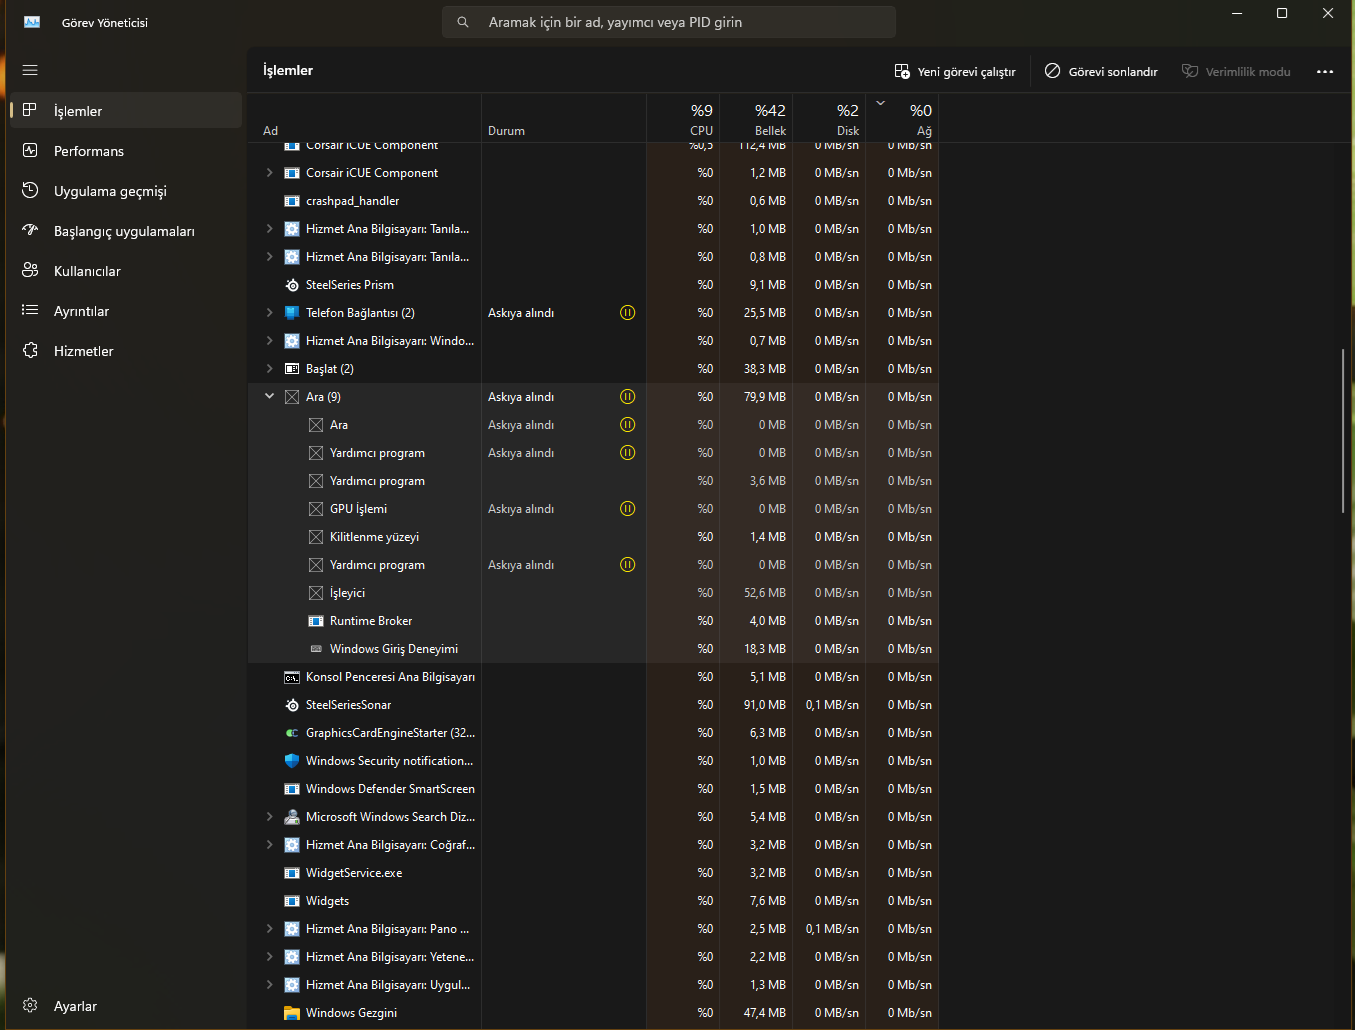Switch to the İşlemler page
This screenshot has height=1030, width=1355.
[126, 111]
